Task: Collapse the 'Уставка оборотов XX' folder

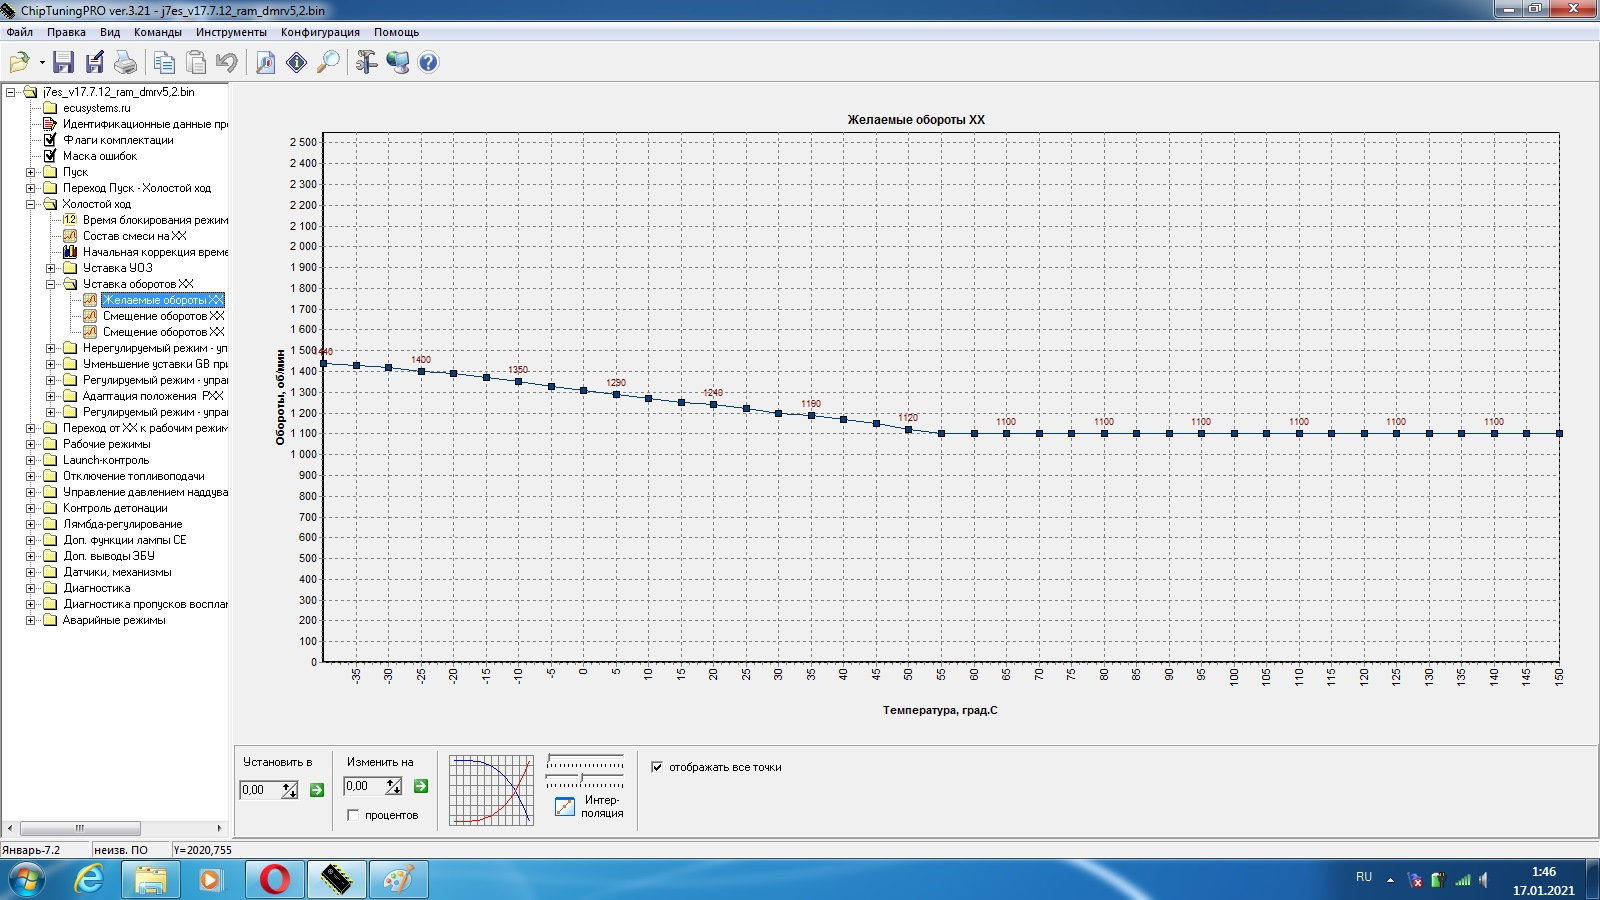Action: tap(51, 284)
